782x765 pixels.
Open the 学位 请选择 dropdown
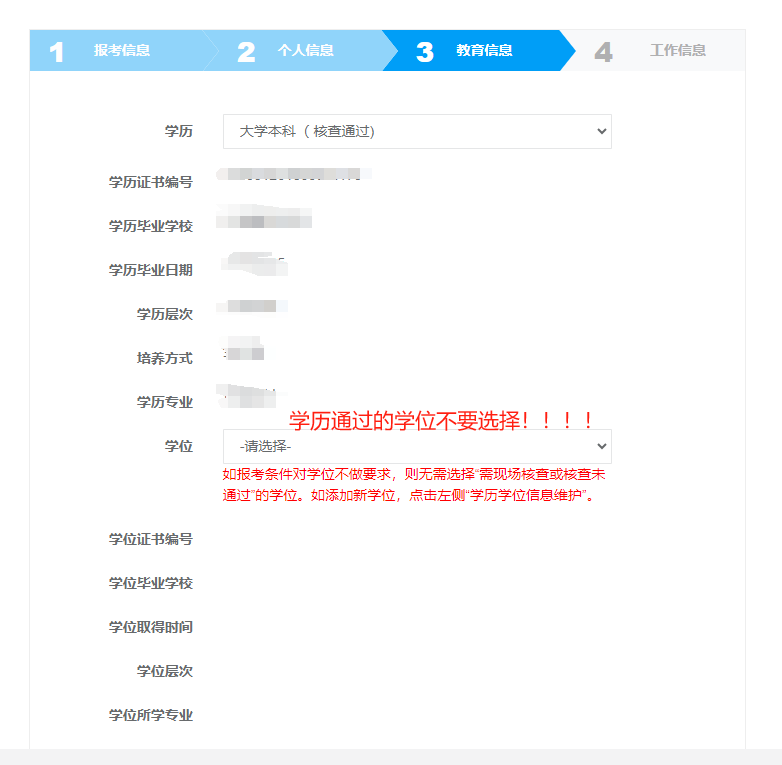click(417, 446)
